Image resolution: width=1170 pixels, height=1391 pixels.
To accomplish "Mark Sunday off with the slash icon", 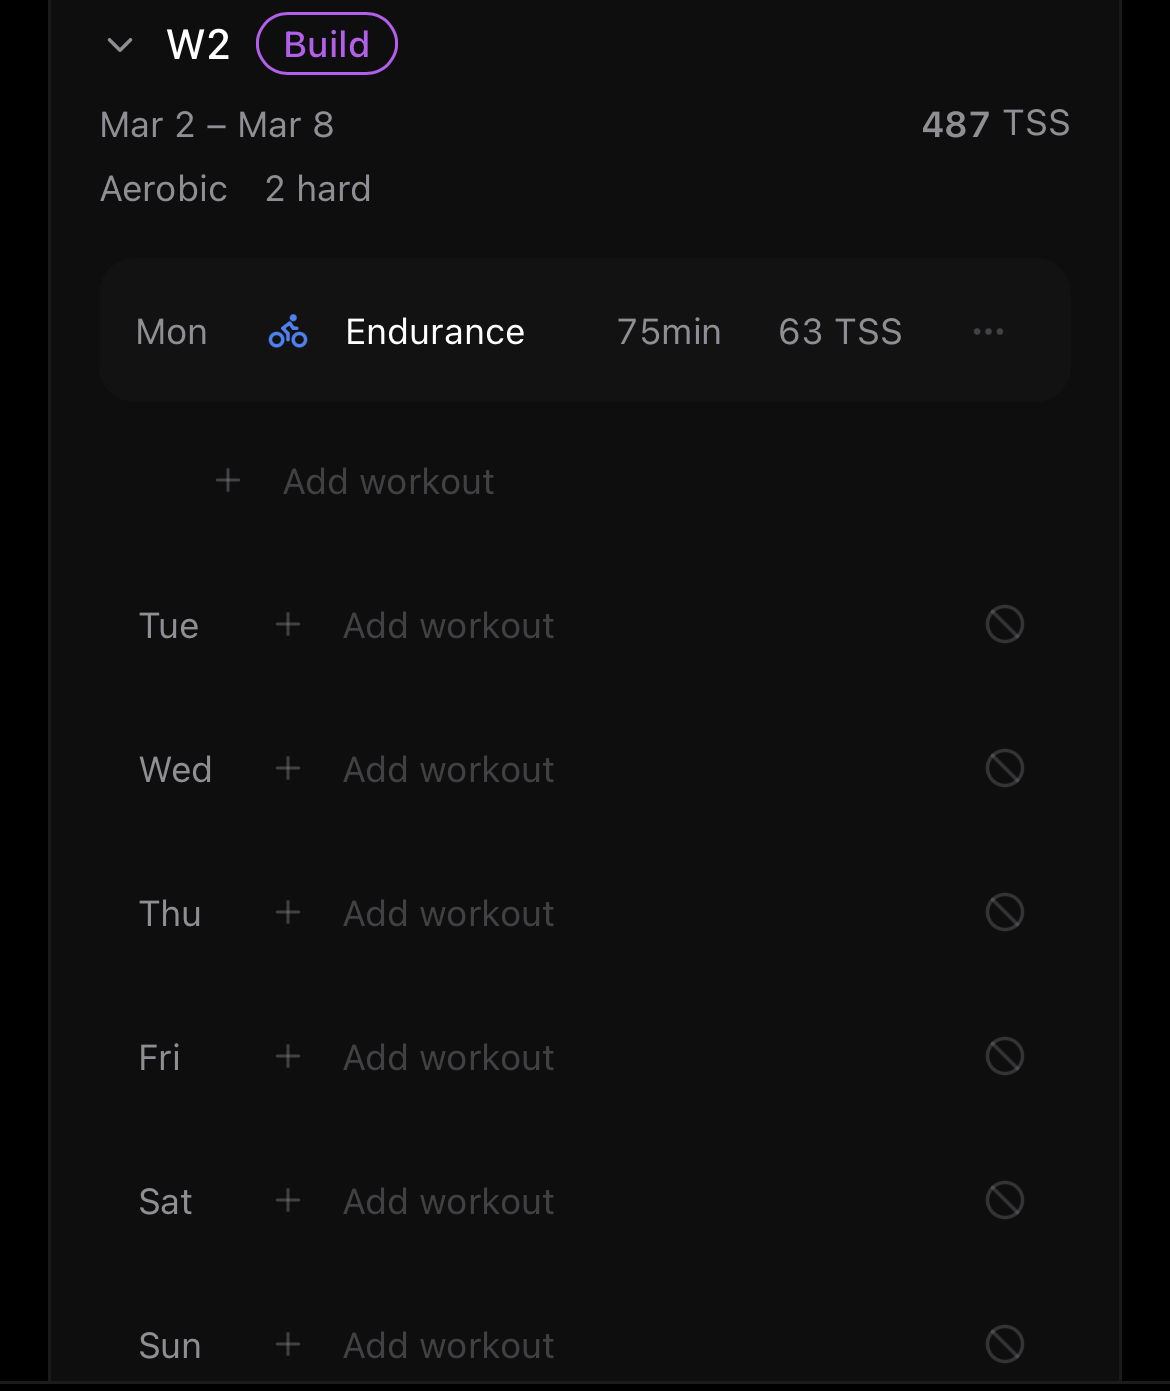I will pyautogui.click(x=1004, y=1345).
